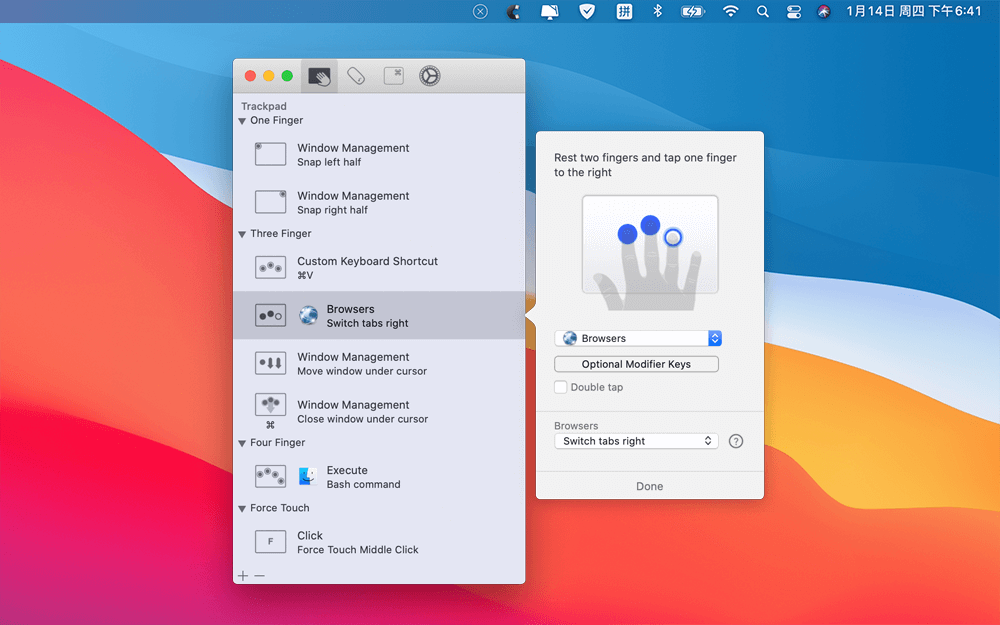
Task: Switch to the Magic Mouse toolbar icon
Action: (356, 75)
